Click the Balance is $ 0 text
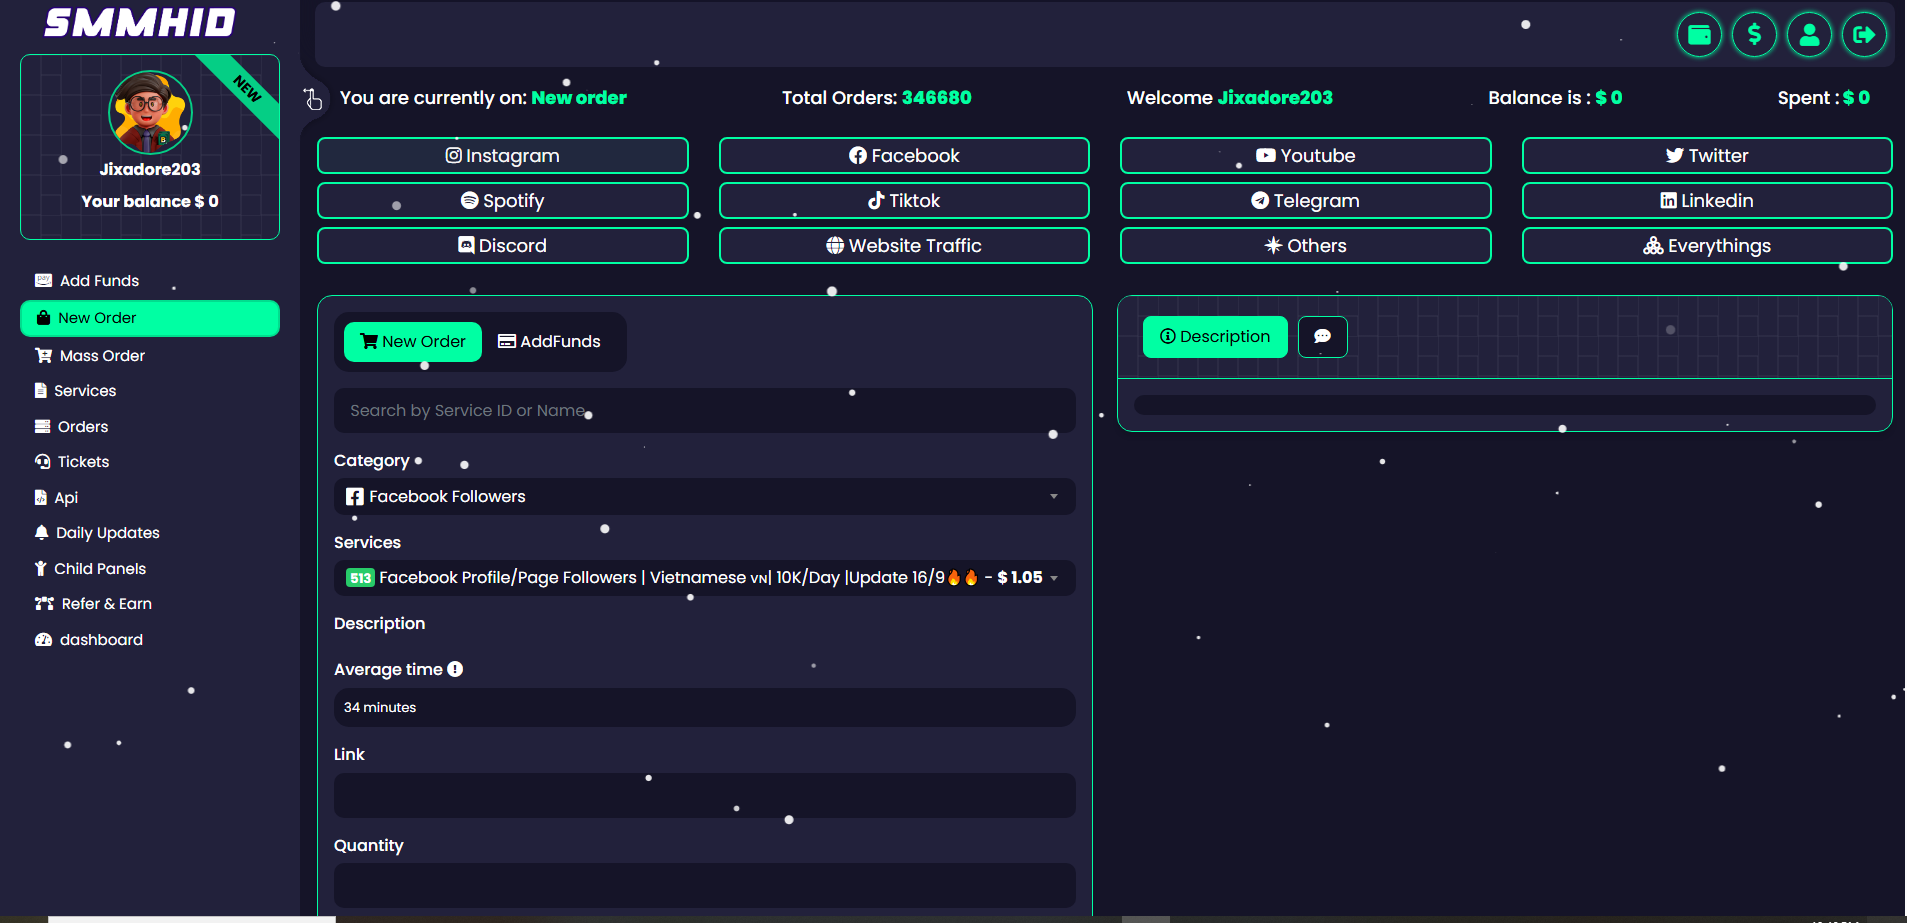This screenshot has height=923, width=1907. coord(1555,98)
